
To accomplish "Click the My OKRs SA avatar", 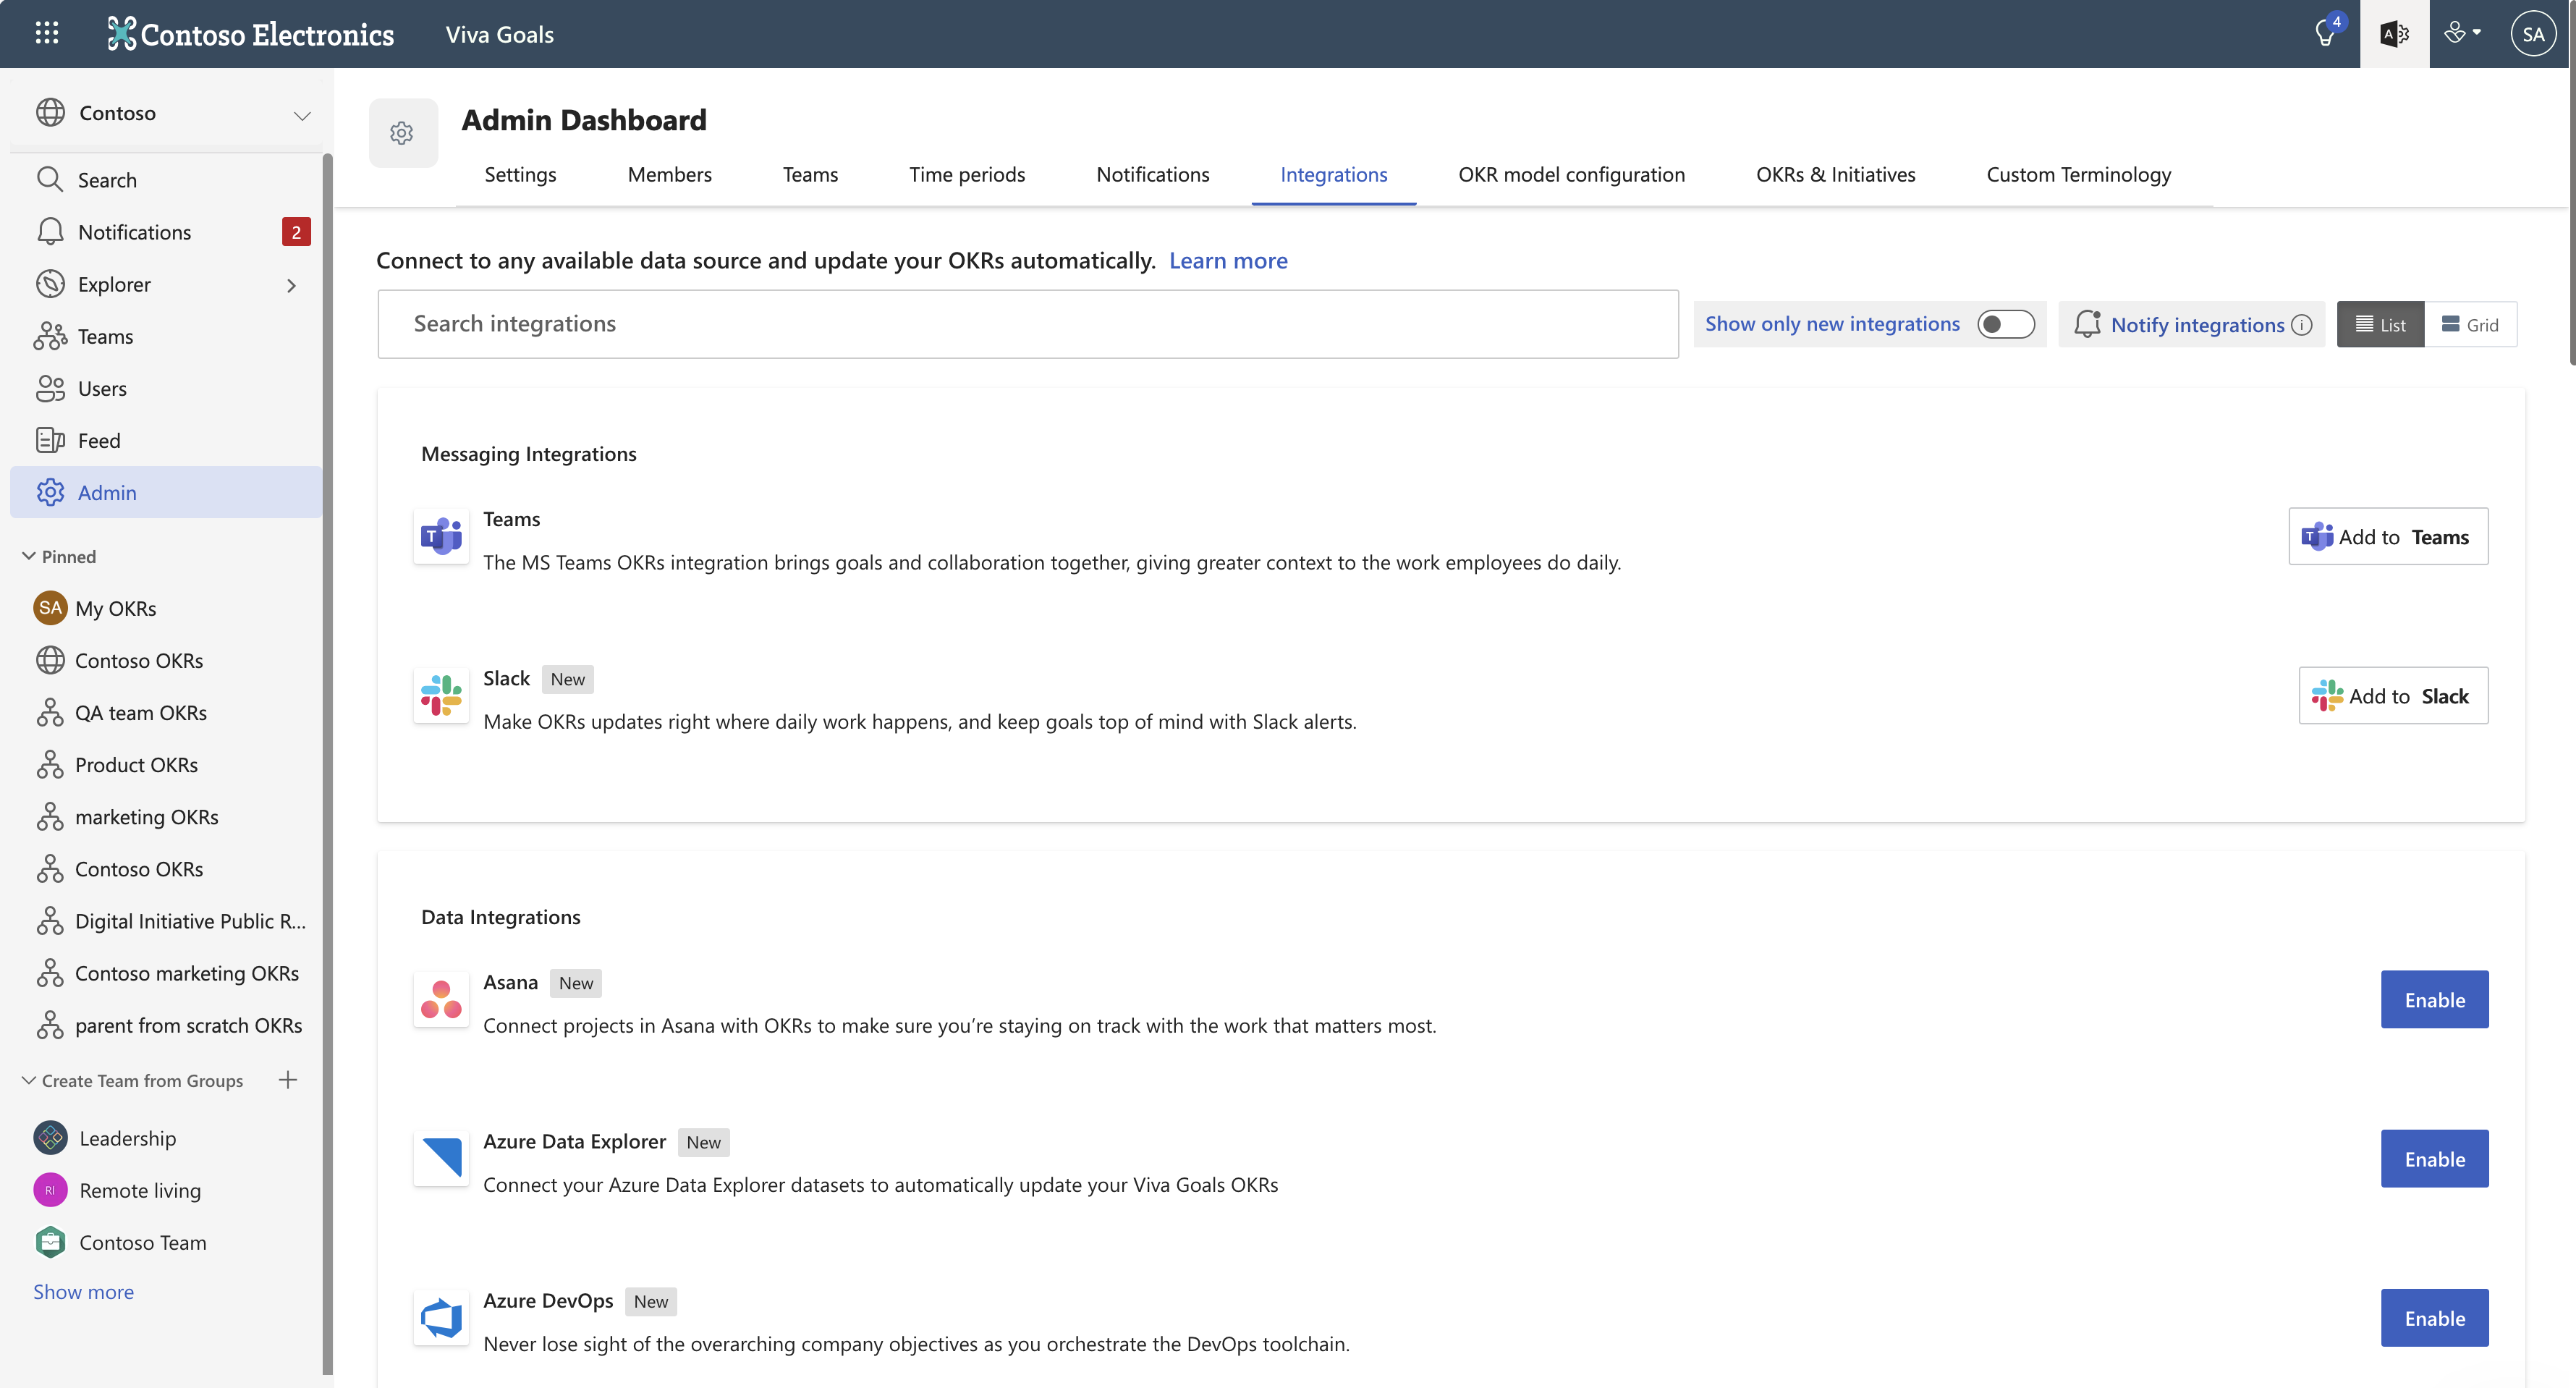I will point(50,607).
